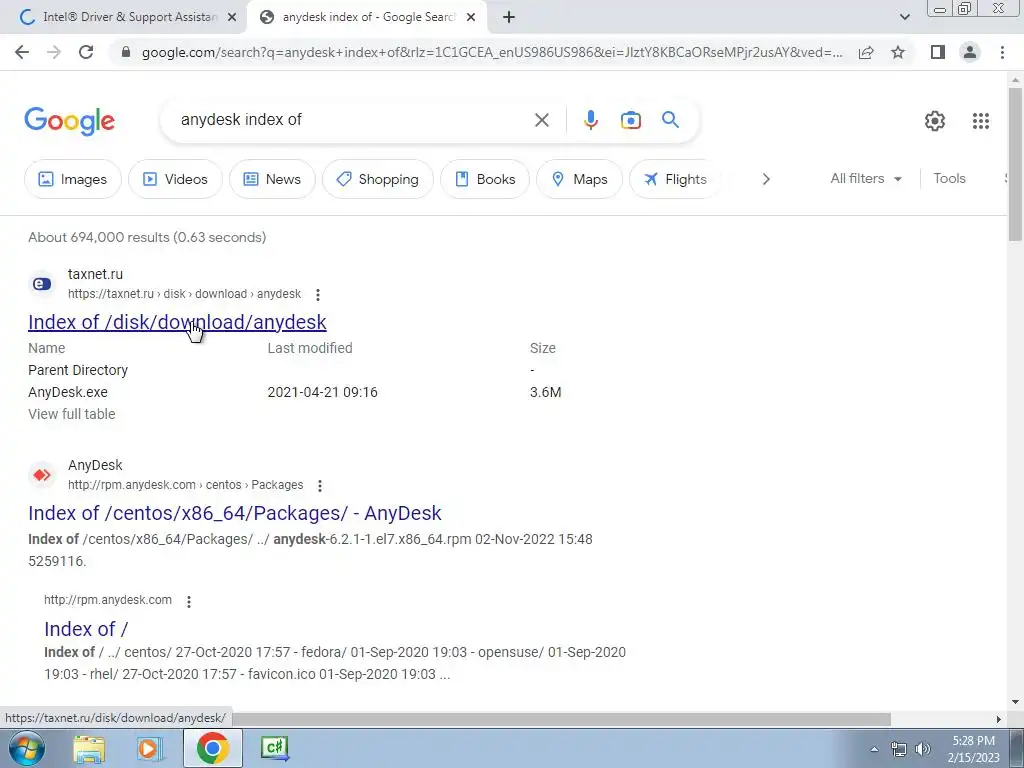Open more options for rpm.anydesk.com centos result
The width and height of the screenshot is (1024, 768).
pos(319,486)
